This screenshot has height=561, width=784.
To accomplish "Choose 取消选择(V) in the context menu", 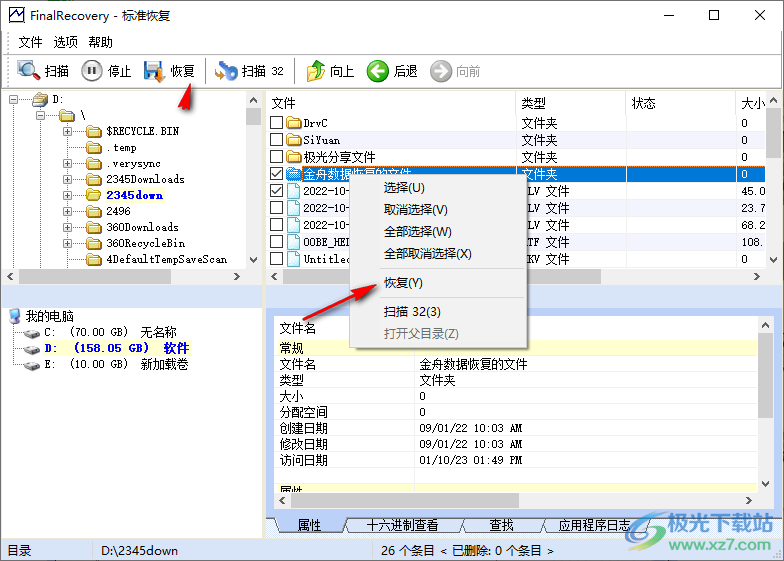I will 438,210.
